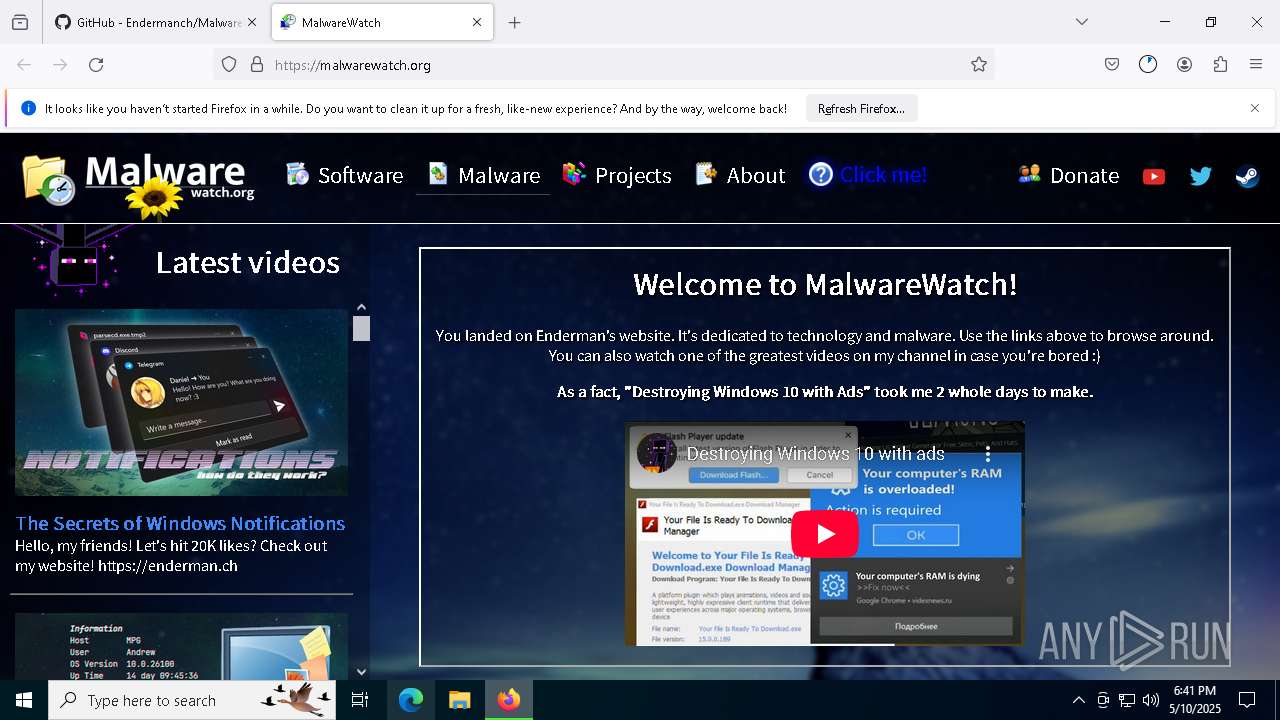Click the 'Welcome to MalwareWatch!' heading

point(825,284)
